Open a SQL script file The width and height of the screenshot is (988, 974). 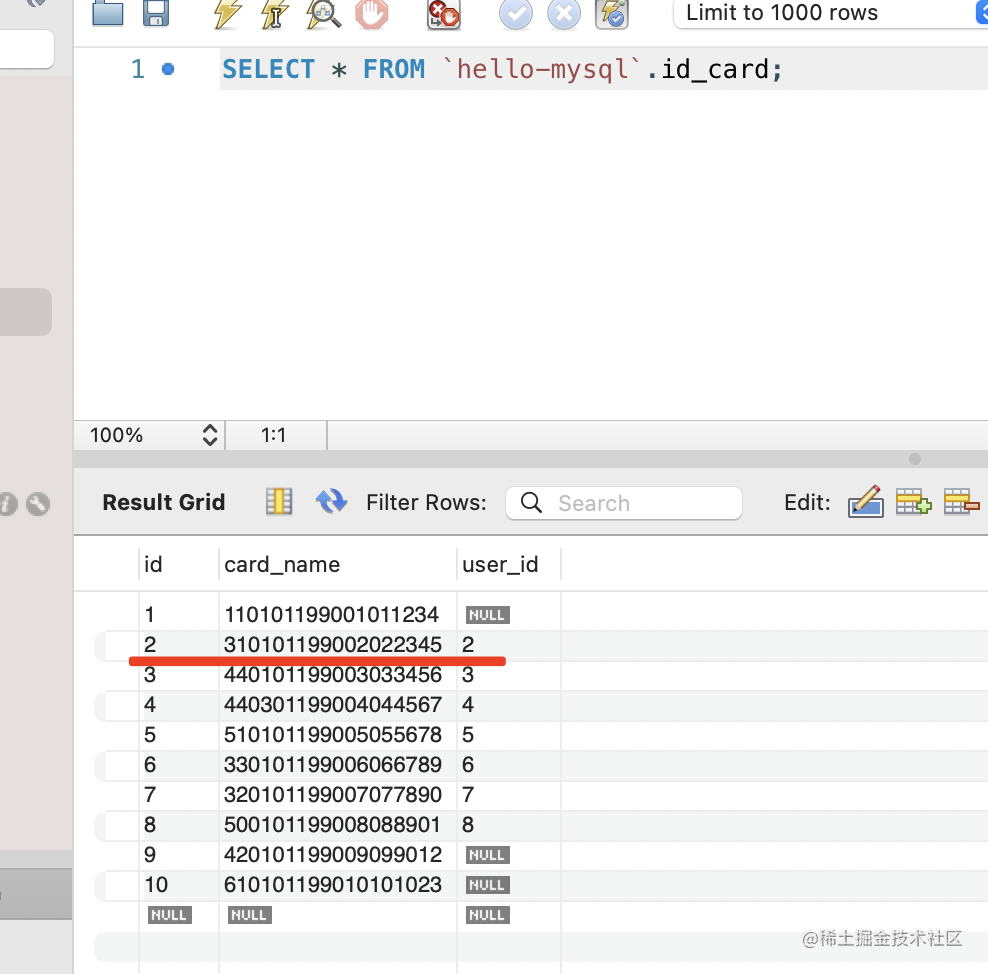pos(108,12)
